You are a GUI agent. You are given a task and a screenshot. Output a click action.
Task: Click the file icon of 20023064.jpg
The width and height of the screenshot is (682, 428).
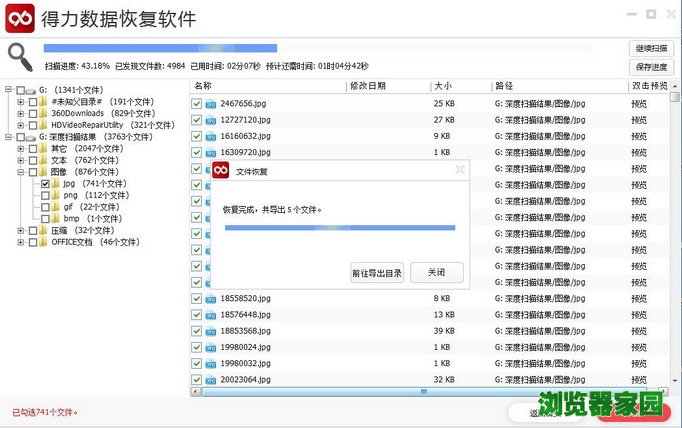210,379
